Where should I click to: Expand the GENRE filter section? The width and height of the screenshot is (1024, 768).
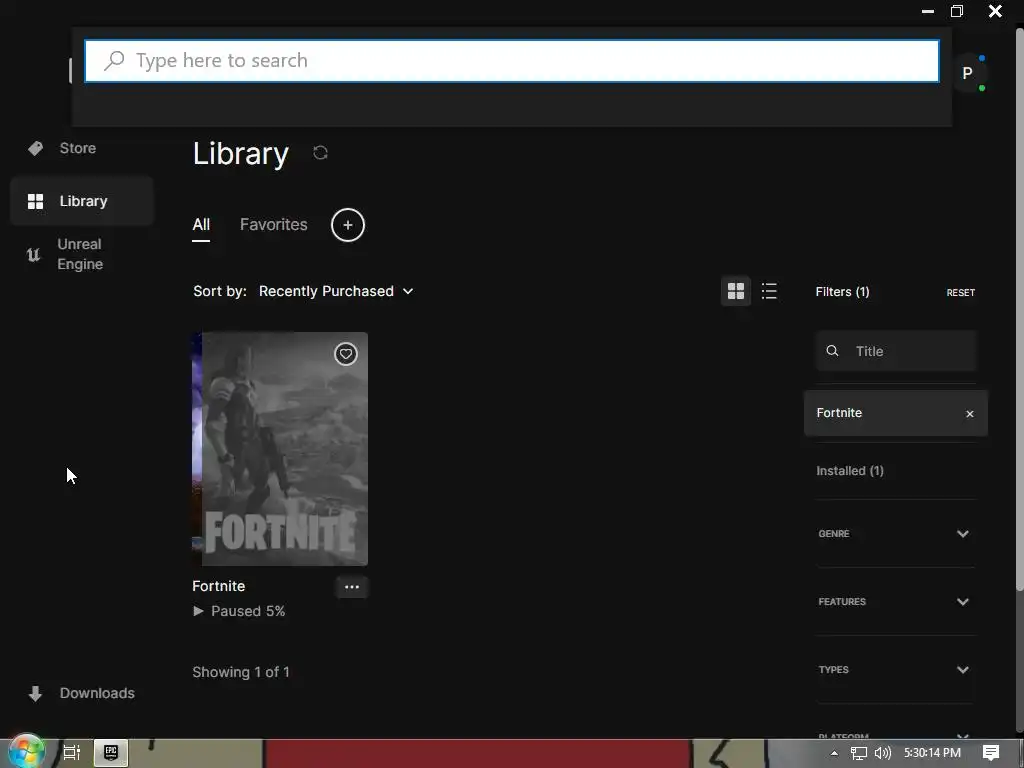tap(894, 534)
